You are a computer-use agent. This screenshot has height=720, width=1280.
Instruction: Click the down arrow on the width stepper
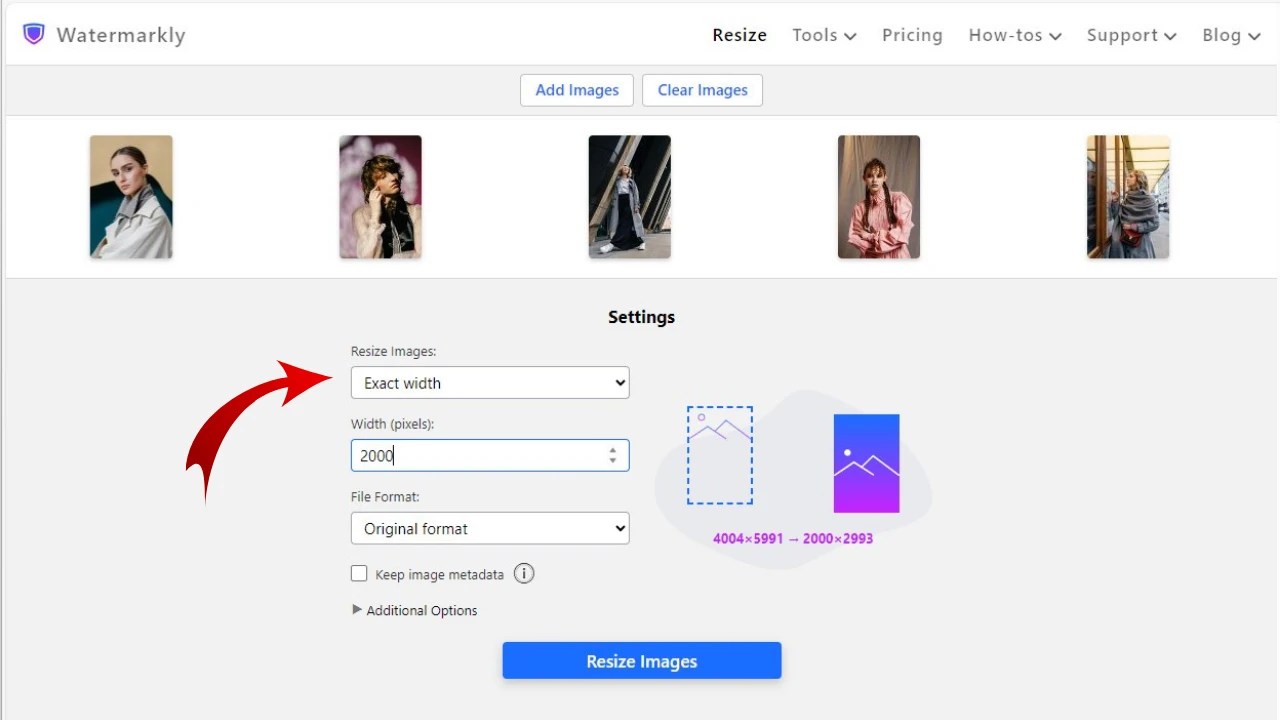point(612,460)
